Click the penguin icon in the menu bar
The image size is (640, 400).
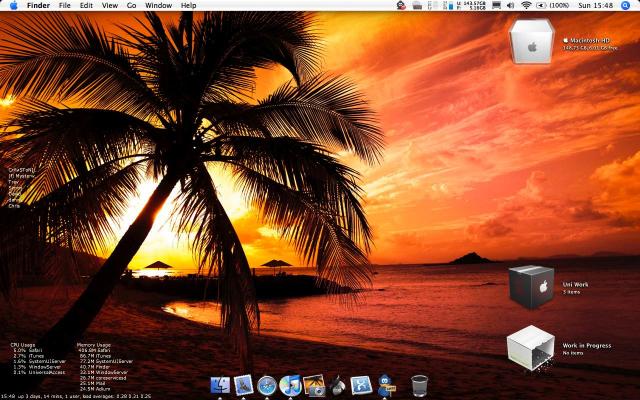401,5
